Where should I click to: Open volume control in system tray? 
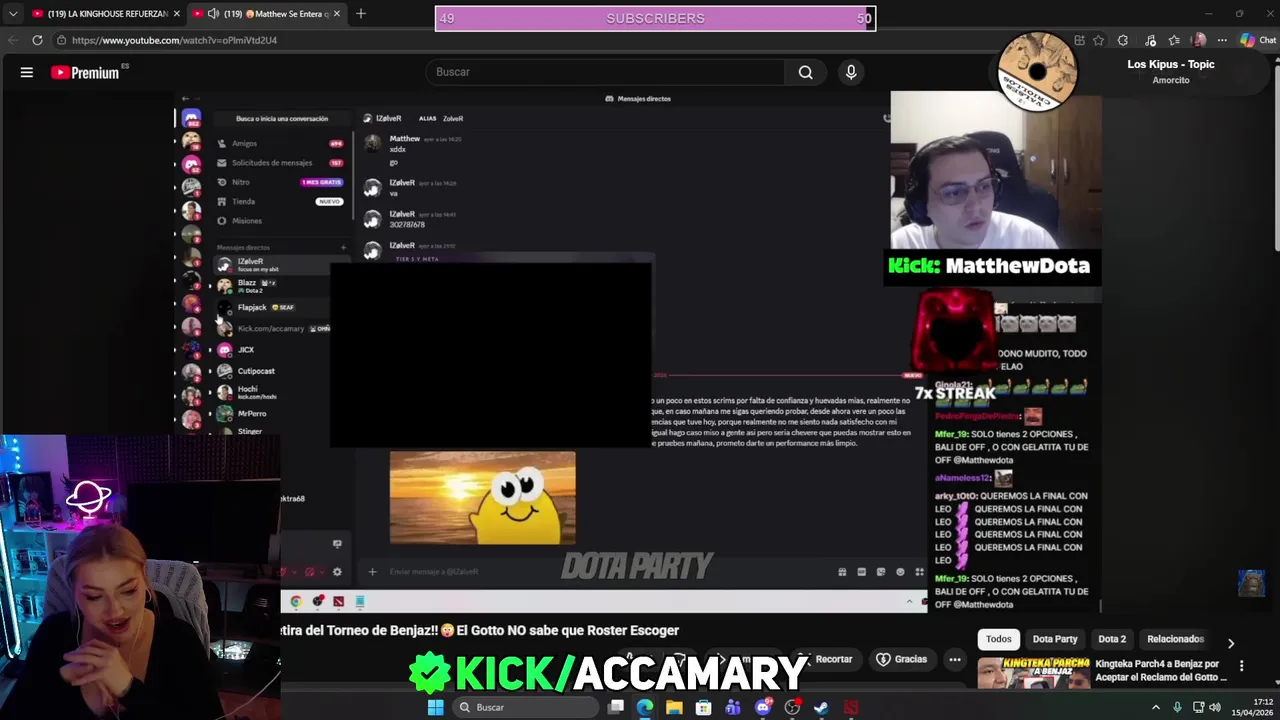(x=1215, y=707)
